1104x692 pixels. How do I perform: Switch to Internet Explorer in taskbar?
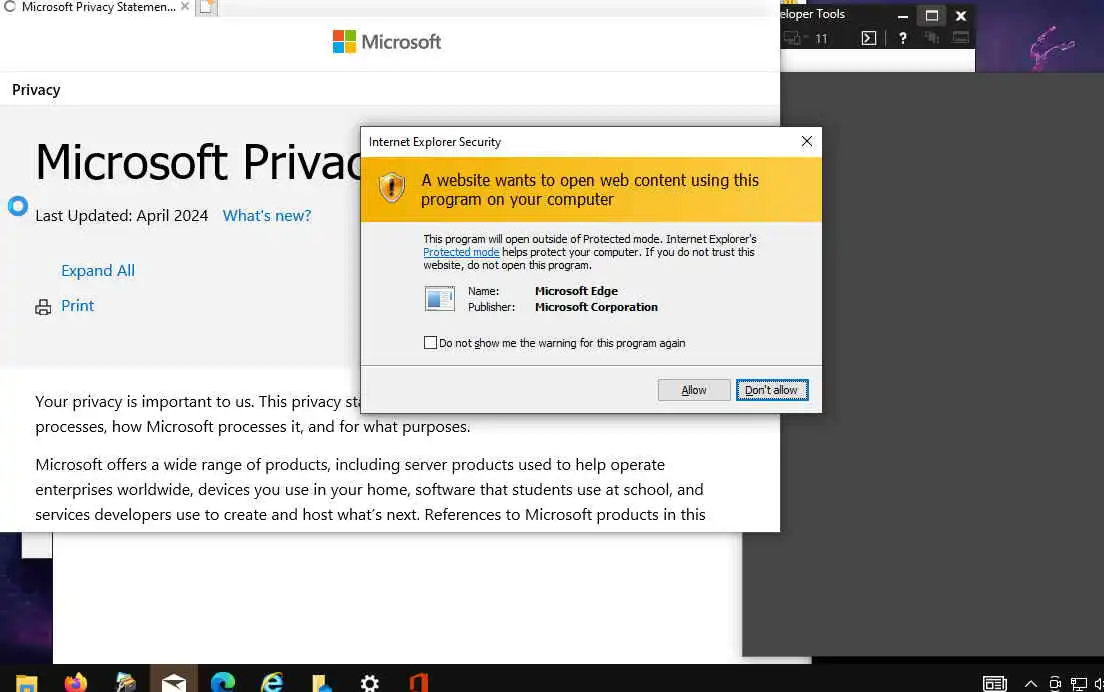pos(272,681)
